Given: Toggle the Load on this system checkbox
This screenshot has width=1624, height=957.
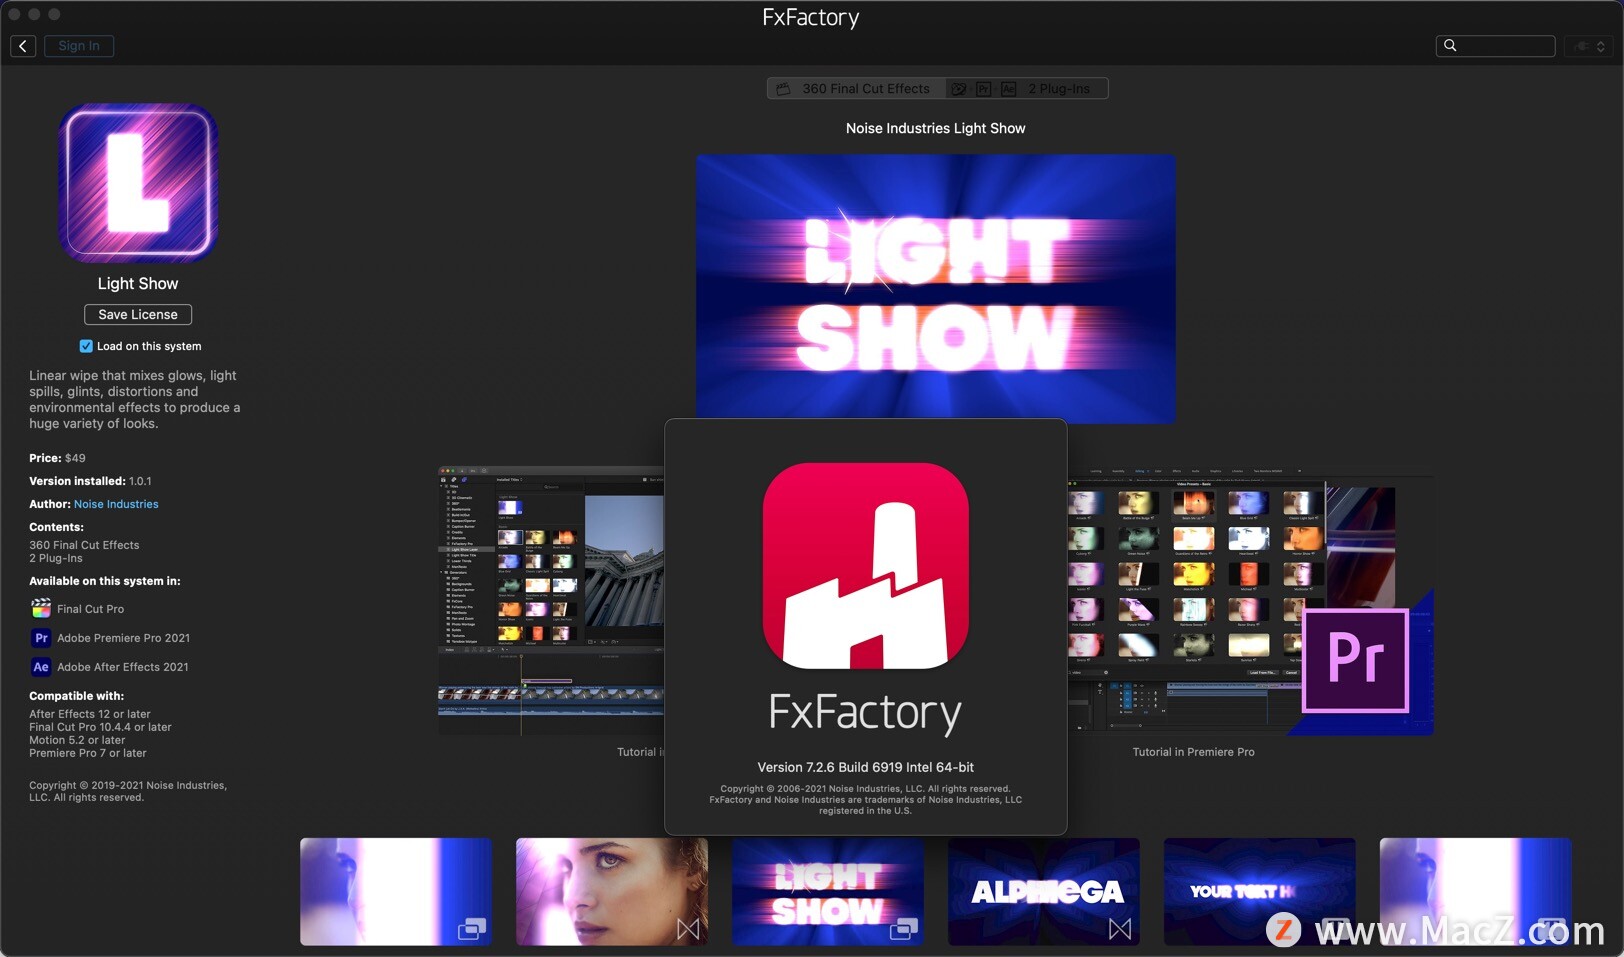Looking at the screenshot, I should click(86, 346).
